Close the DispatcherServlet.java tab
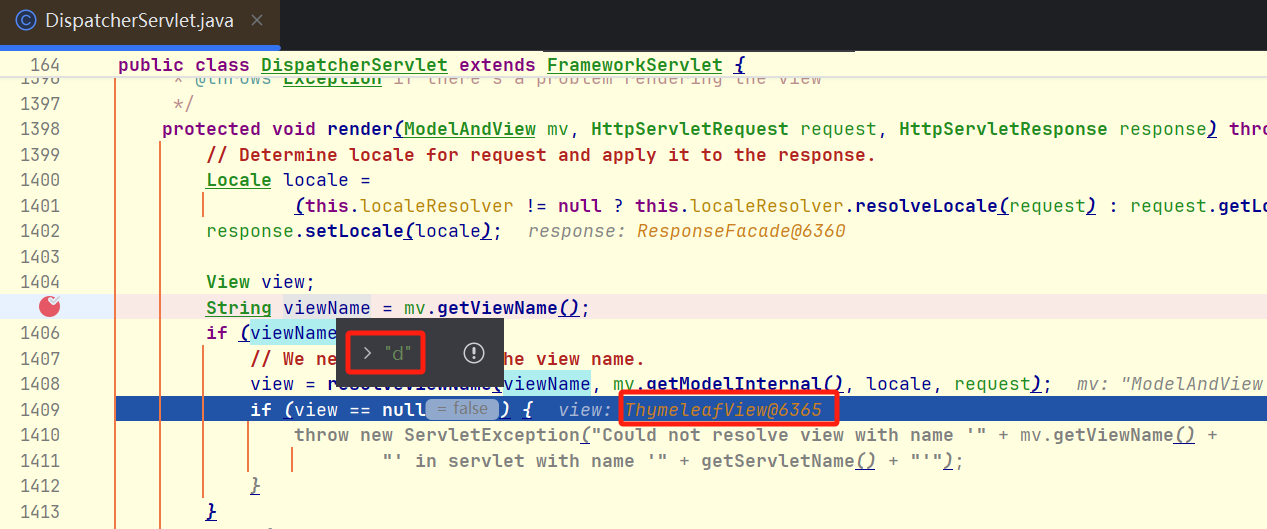1267x529 pixels. click(x=257, y=21)
